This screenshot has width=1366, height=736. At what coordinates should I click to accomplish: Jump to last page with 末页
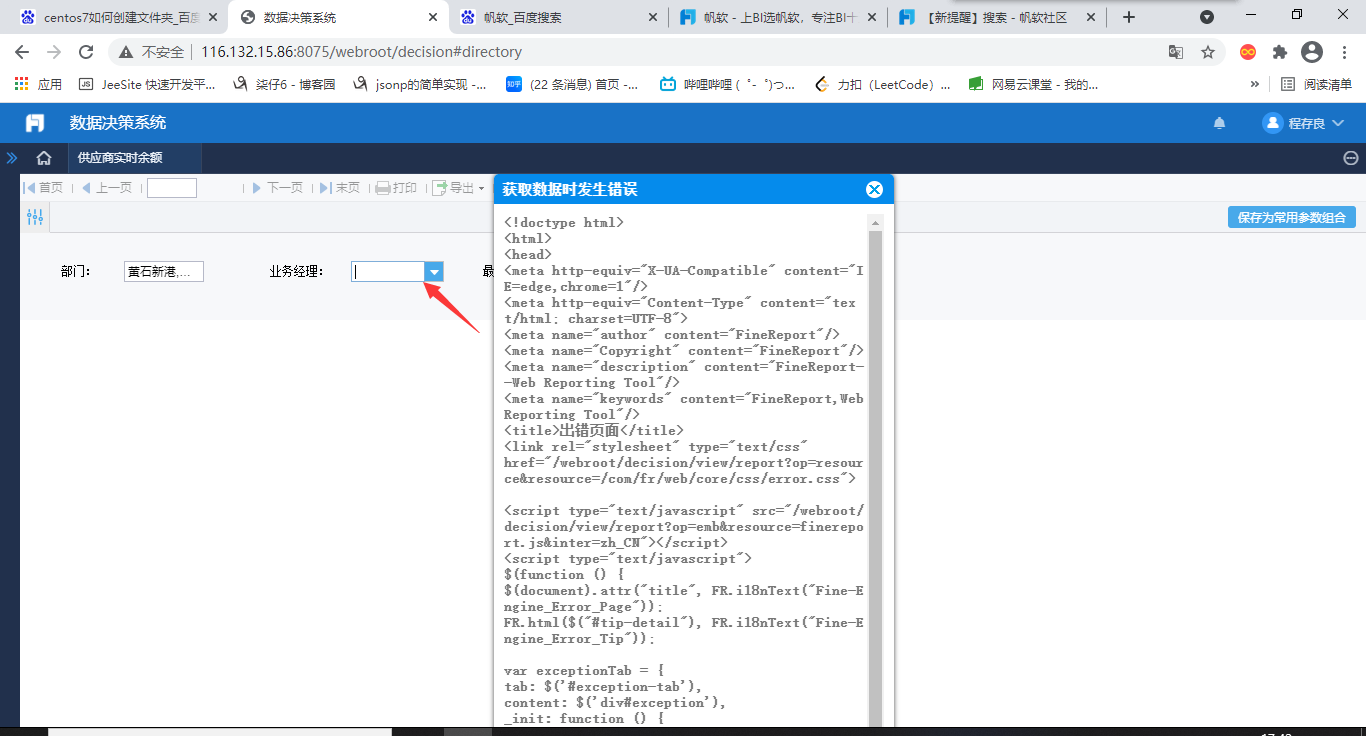point(340,188)
